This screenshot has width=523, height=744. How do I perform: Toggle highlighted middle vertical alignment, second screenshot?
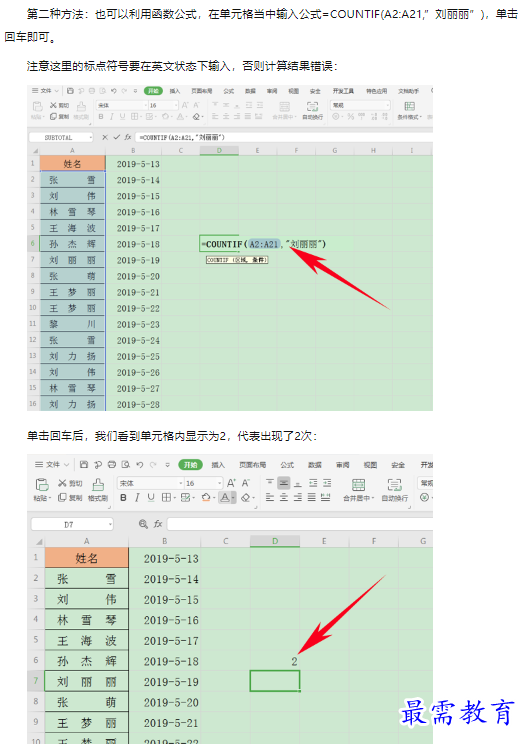tap(284, 483)
